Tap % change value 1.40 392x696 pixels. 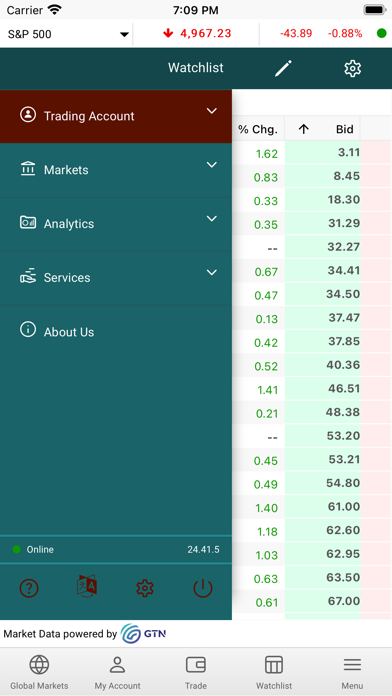click(267, 508)
